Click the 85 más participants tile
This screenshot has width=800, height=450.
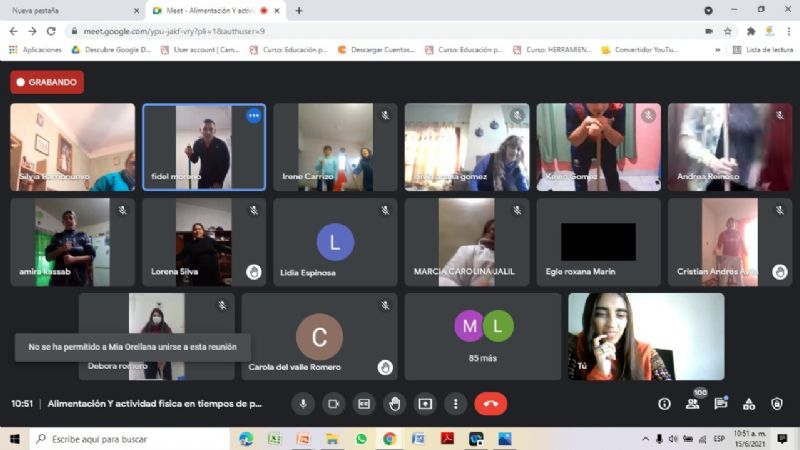pyautogui.click(x=483, y=335)
